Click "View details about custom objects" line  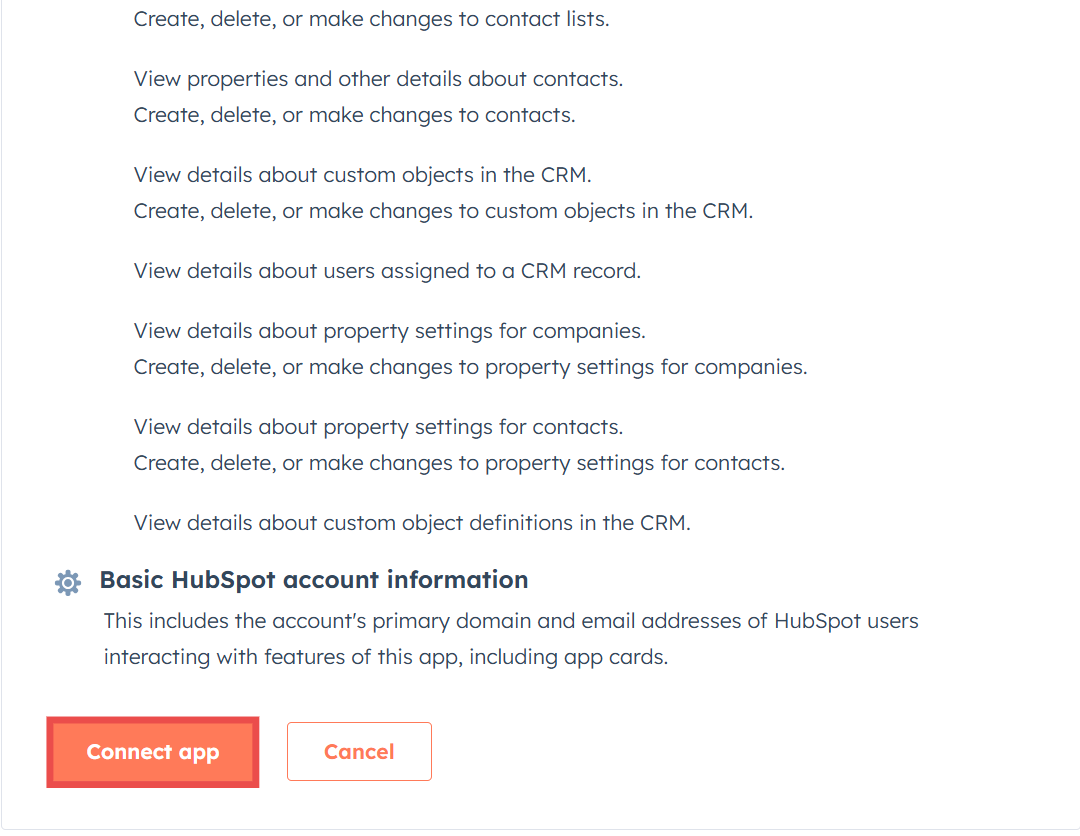(362, 175)
